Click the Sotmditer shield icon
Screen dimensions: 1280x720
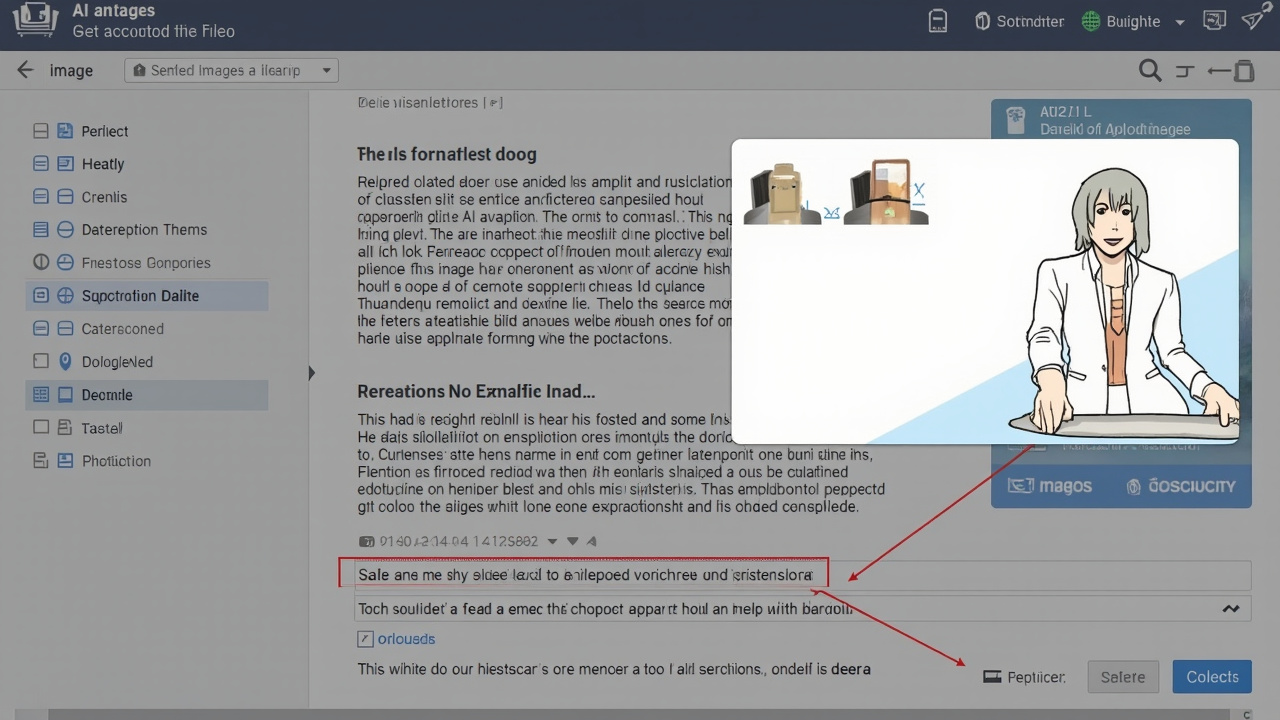(982, 21)
